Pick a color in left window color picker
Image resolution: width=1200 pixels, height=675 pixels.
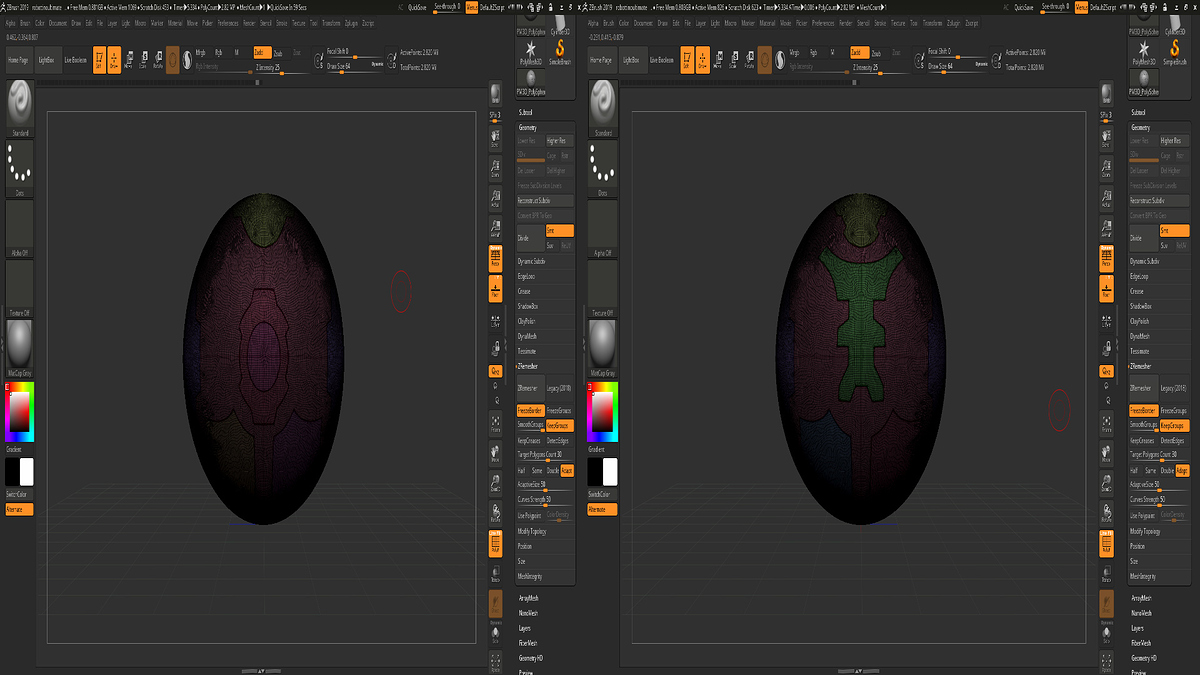pyautogui.click(x=20, y=411)
